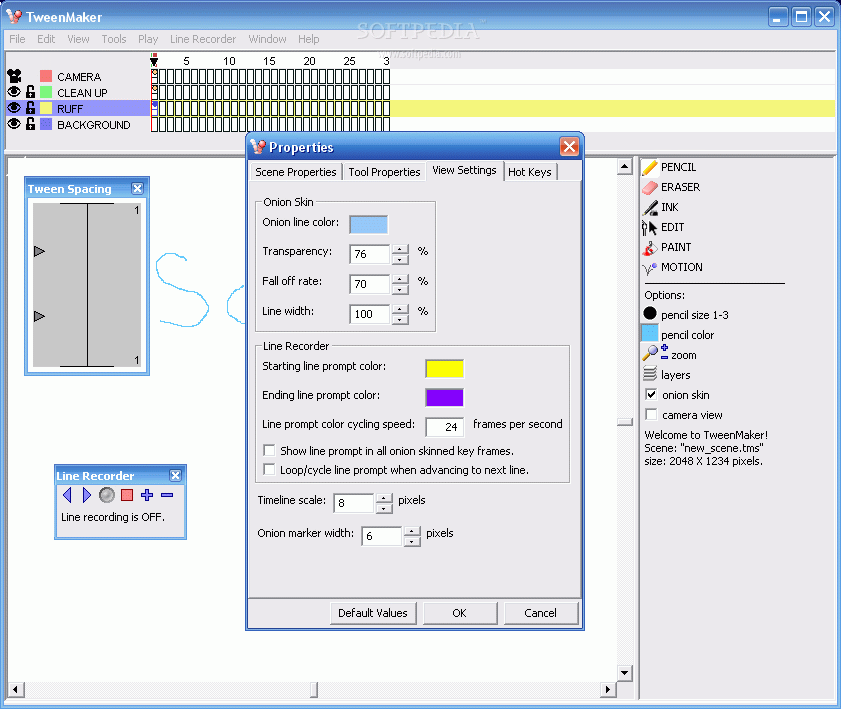This screenshot has height=709, width=841.
Task: Decrease Onion marker width with down arrow
Action: click(x=412, y=541)
